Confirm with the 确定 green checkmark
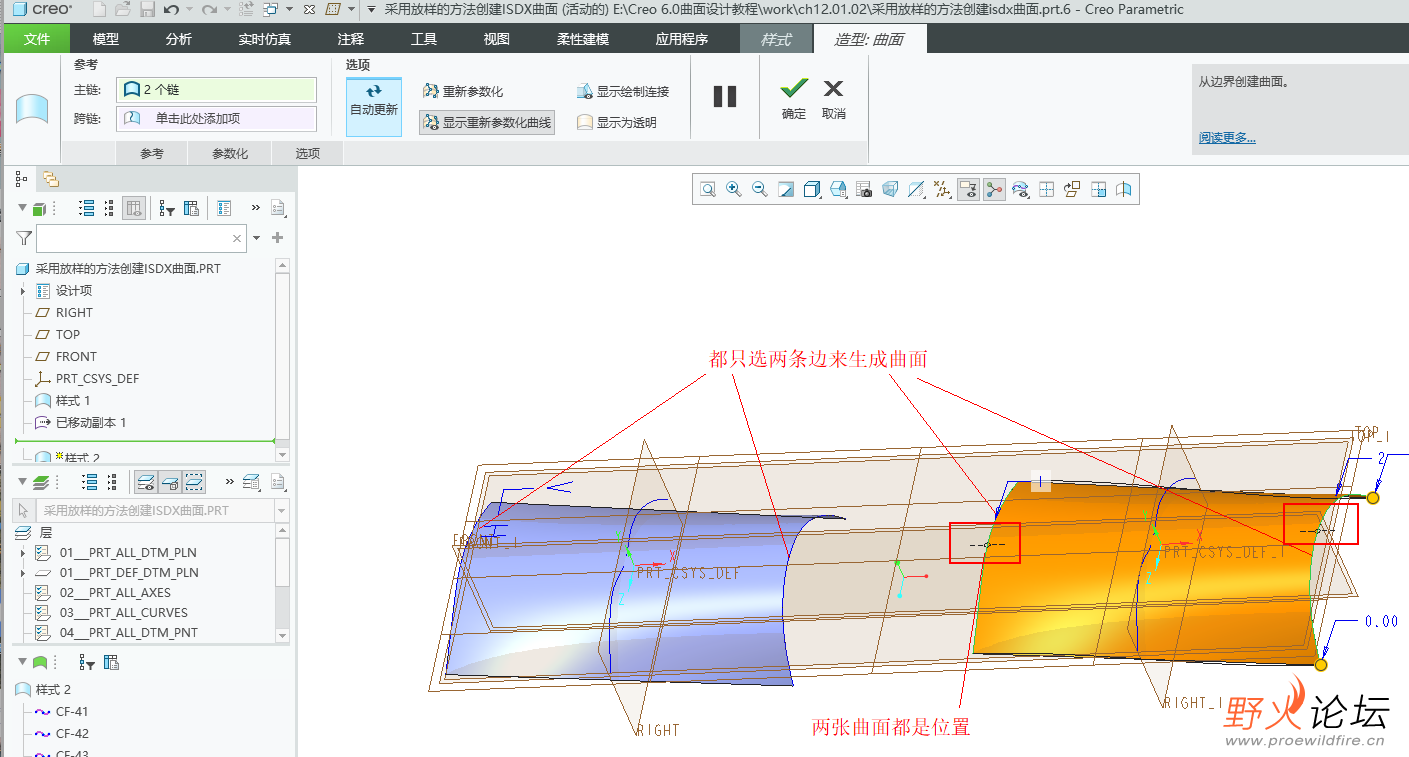1409x757 pixels. click(x=794, y=99)
